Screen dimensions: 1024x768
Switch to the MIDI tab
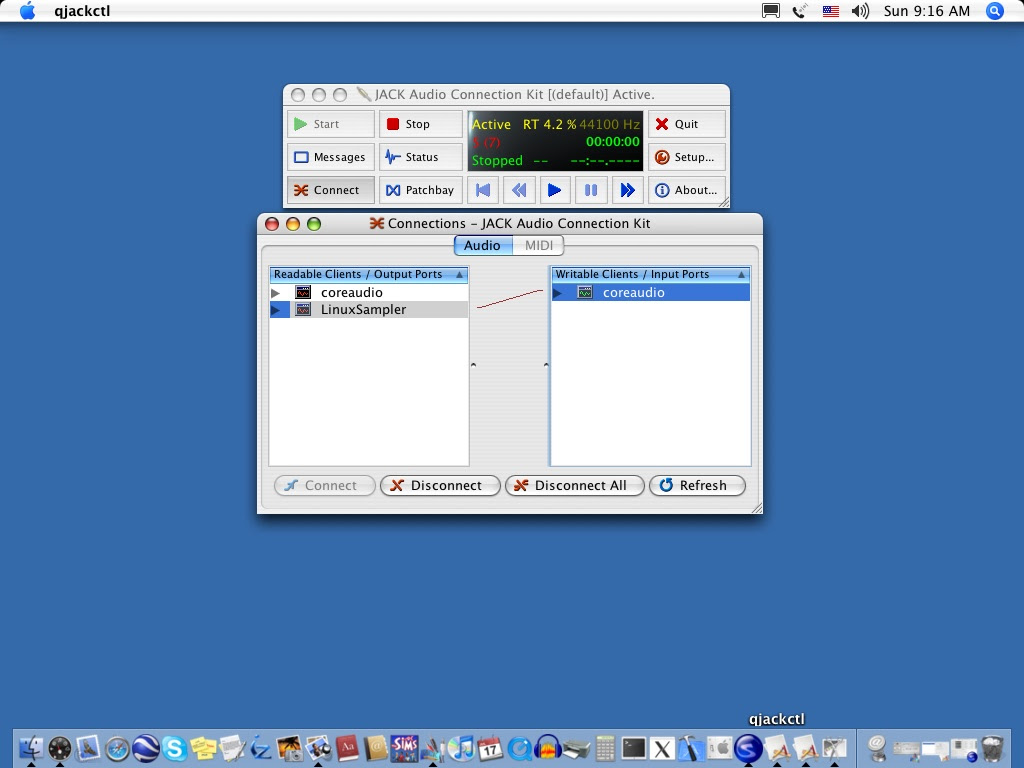click(538, 246)
